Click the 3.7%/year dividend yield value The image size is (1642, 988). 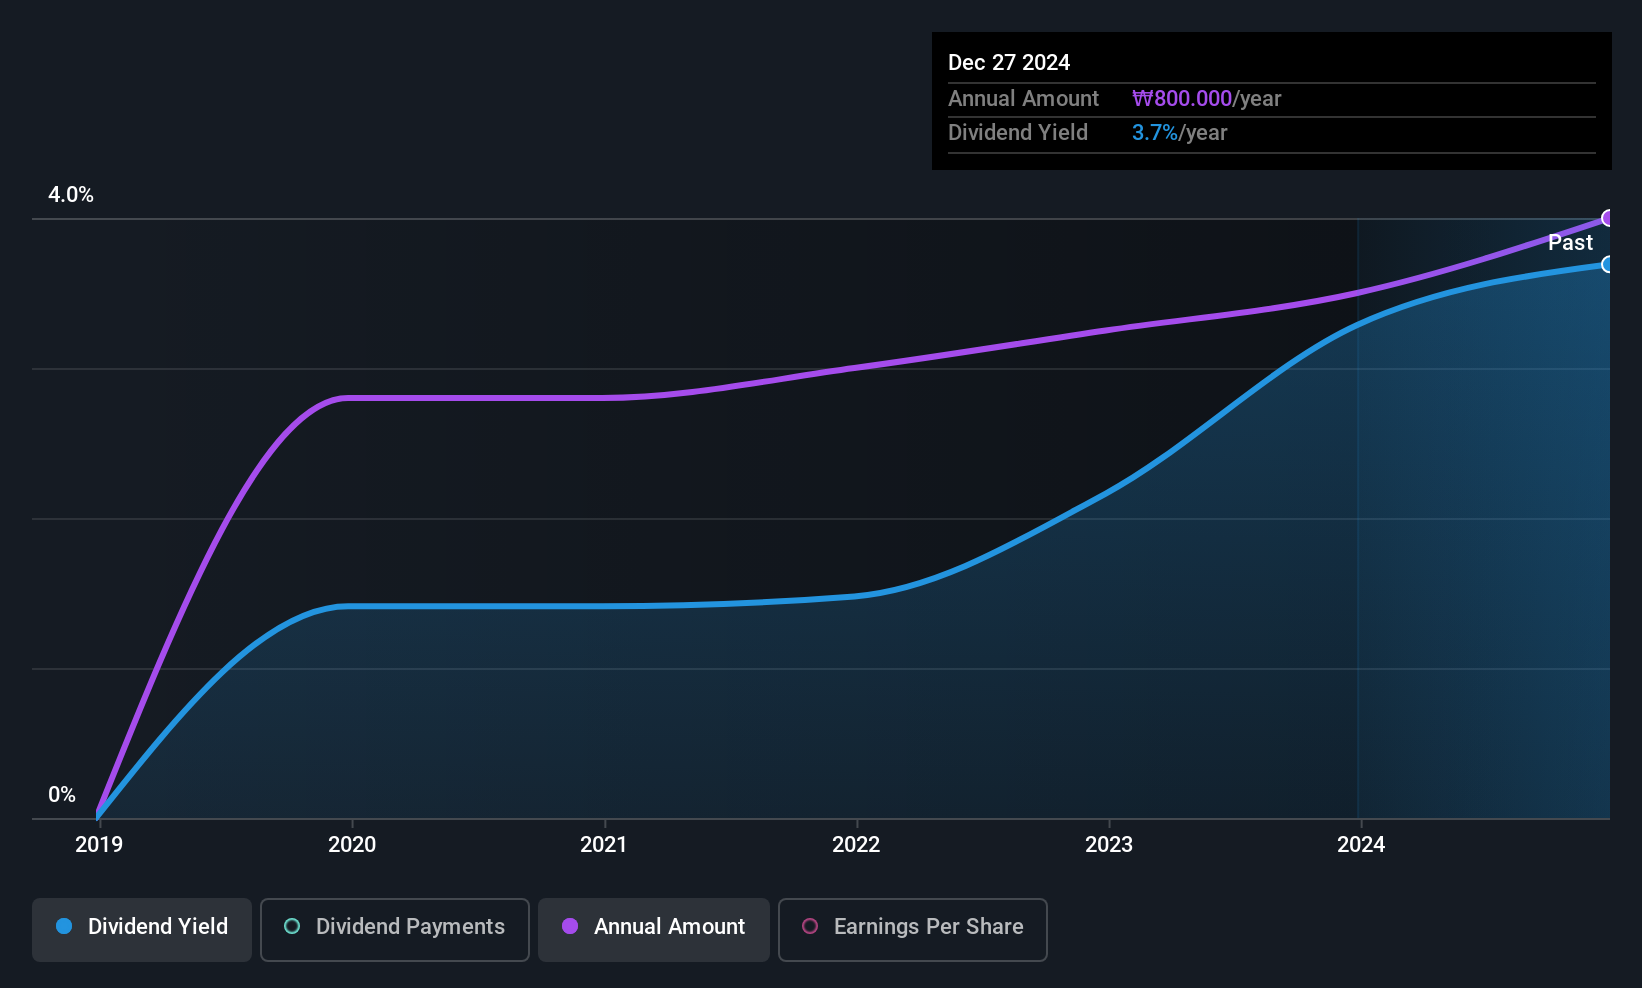(1179, 133)
